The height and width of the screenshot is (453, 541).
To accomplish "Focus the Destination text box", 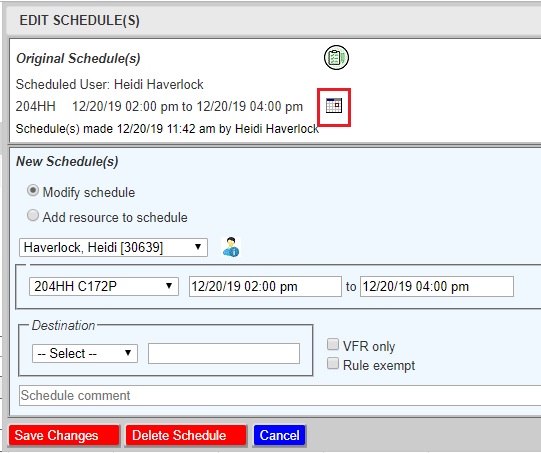I will pos(224,353).
